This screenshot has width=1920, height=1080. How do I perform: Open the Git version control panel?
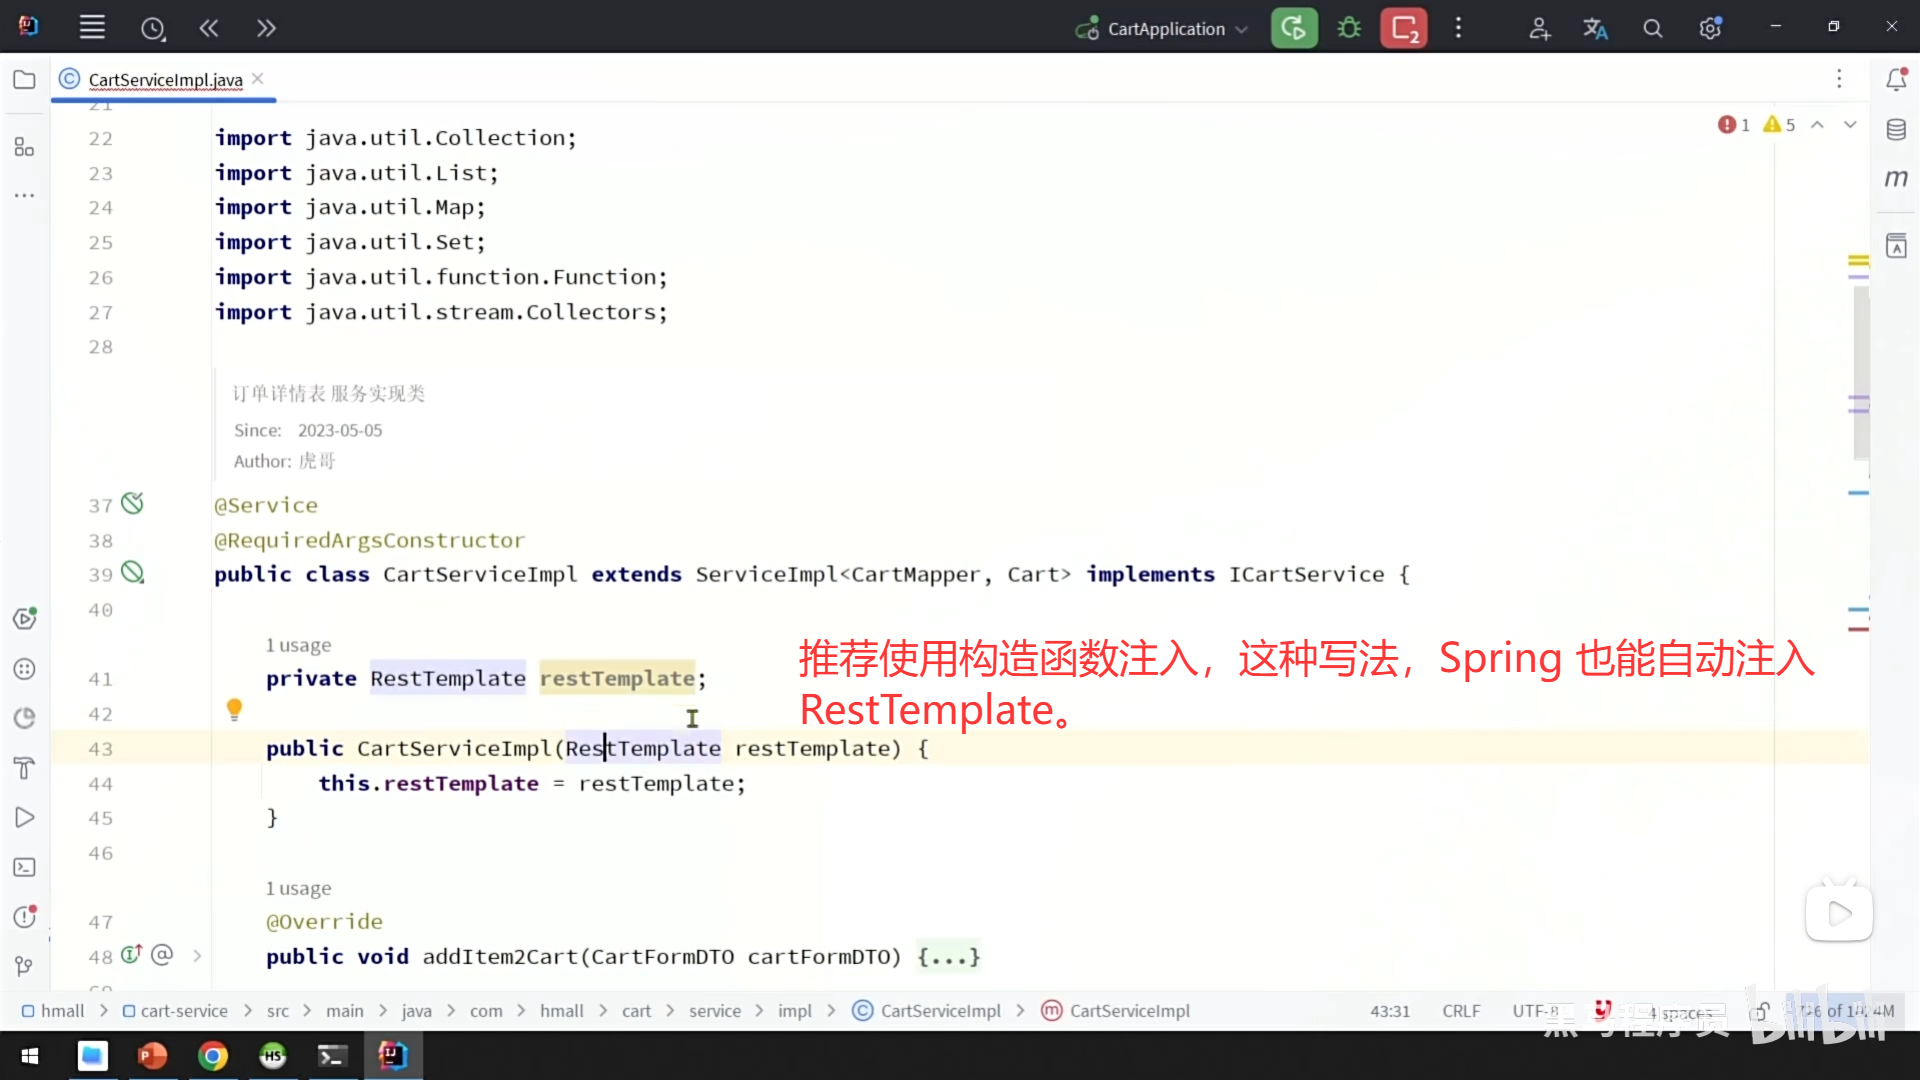pos(25,966)
